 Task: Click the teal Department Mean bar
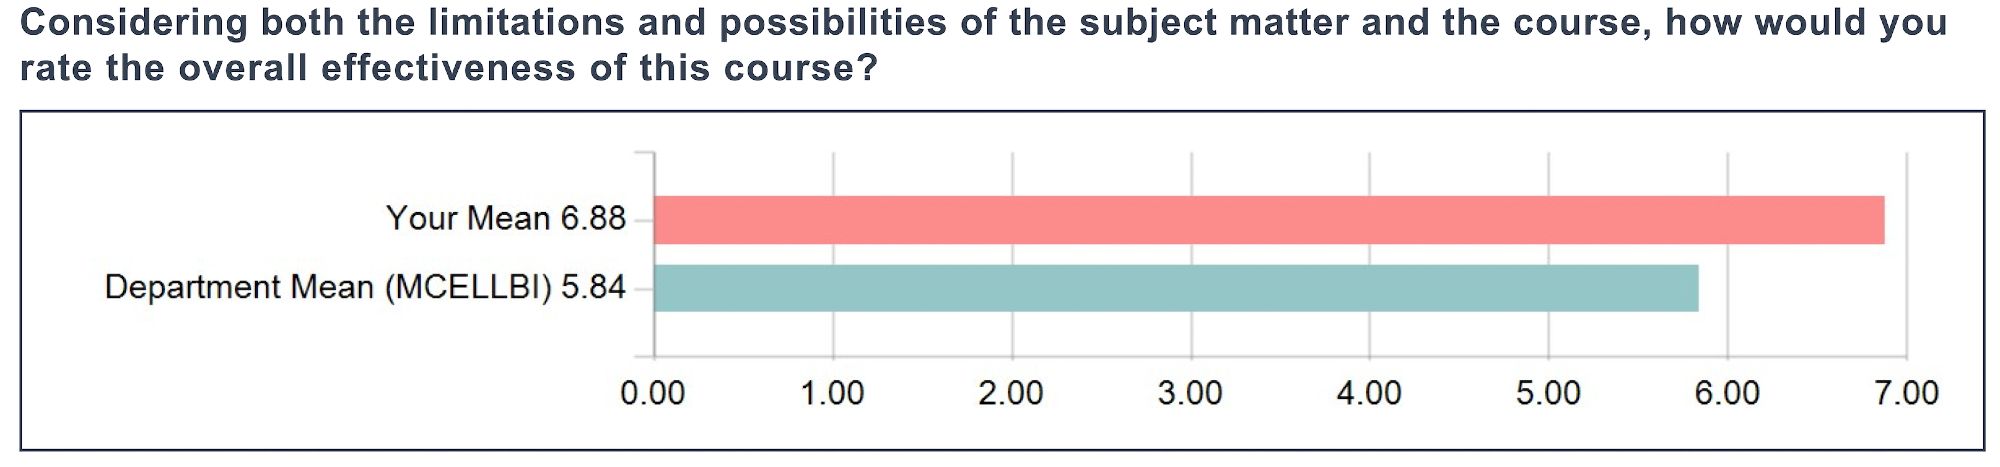click(x=1175, y=288)
